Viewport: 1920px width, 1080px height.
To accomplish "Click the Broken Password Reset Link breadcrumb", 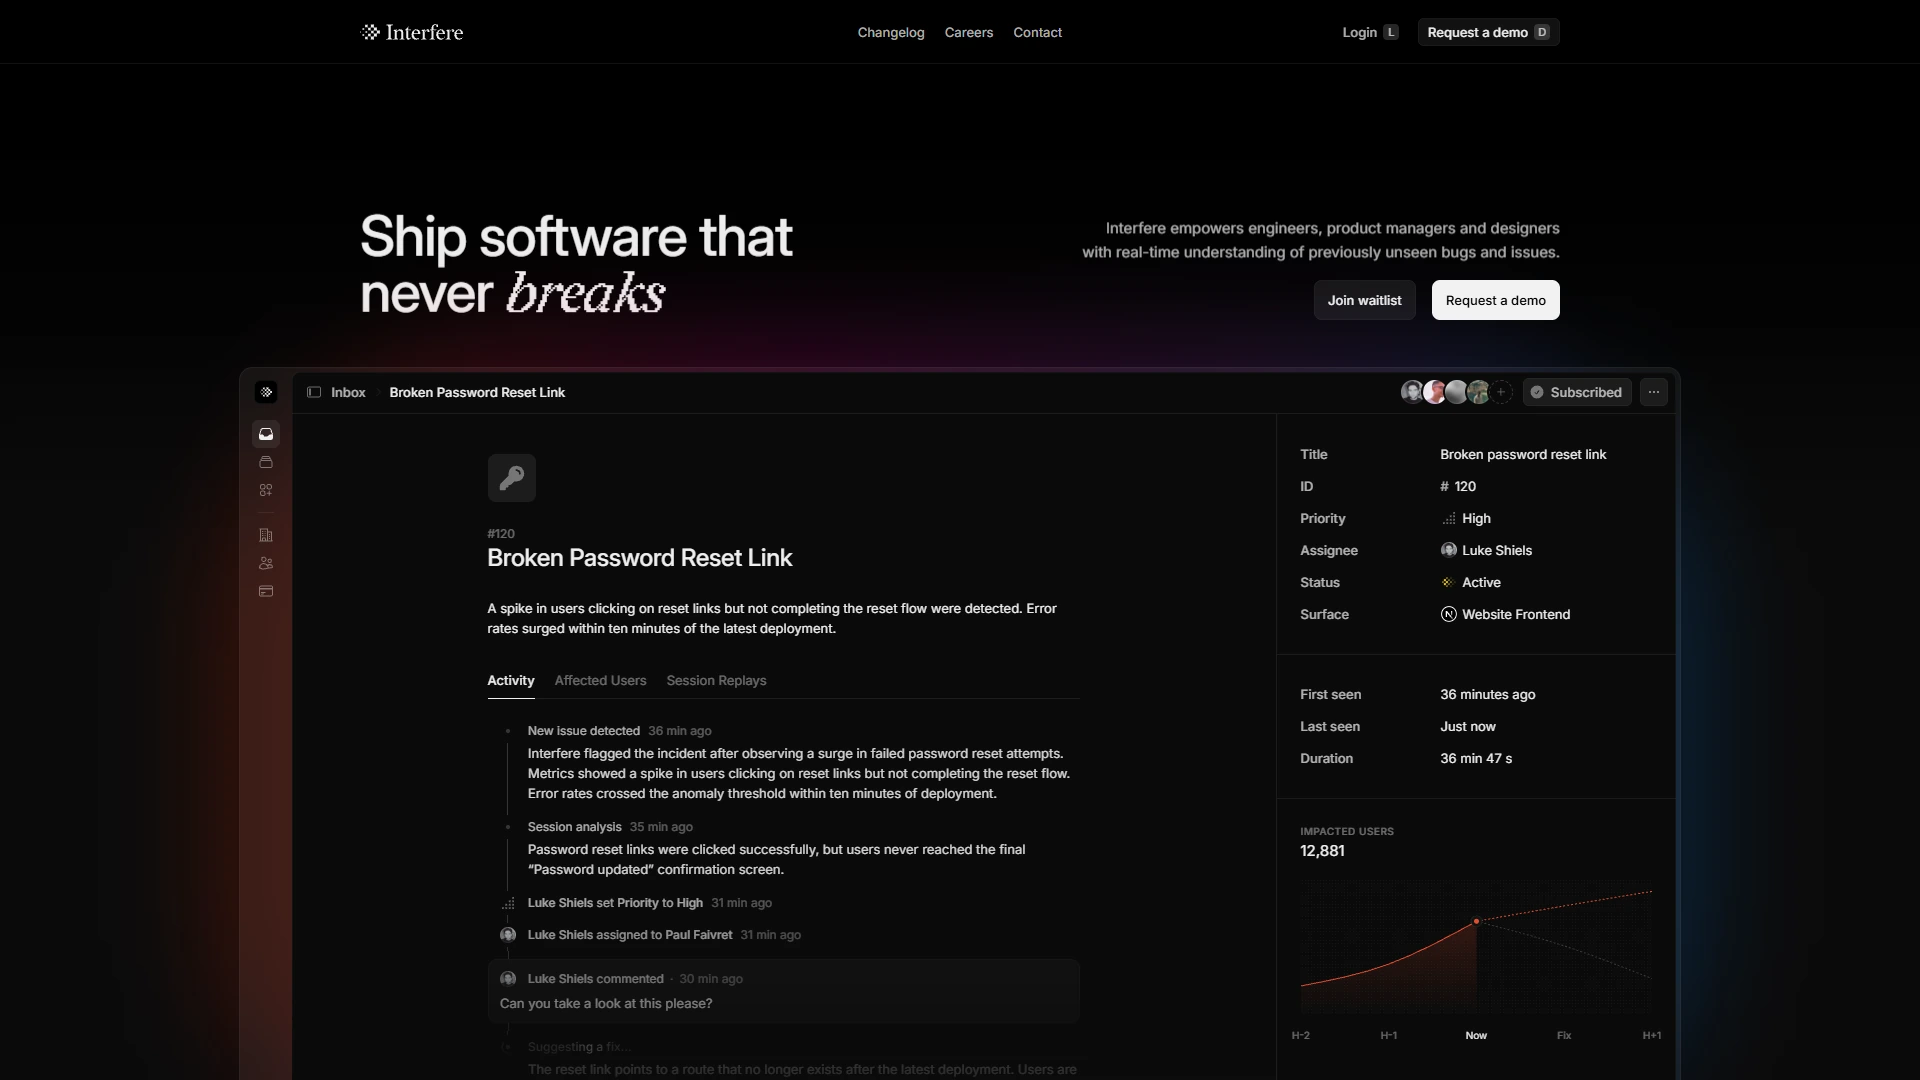I will click(477, 392).
